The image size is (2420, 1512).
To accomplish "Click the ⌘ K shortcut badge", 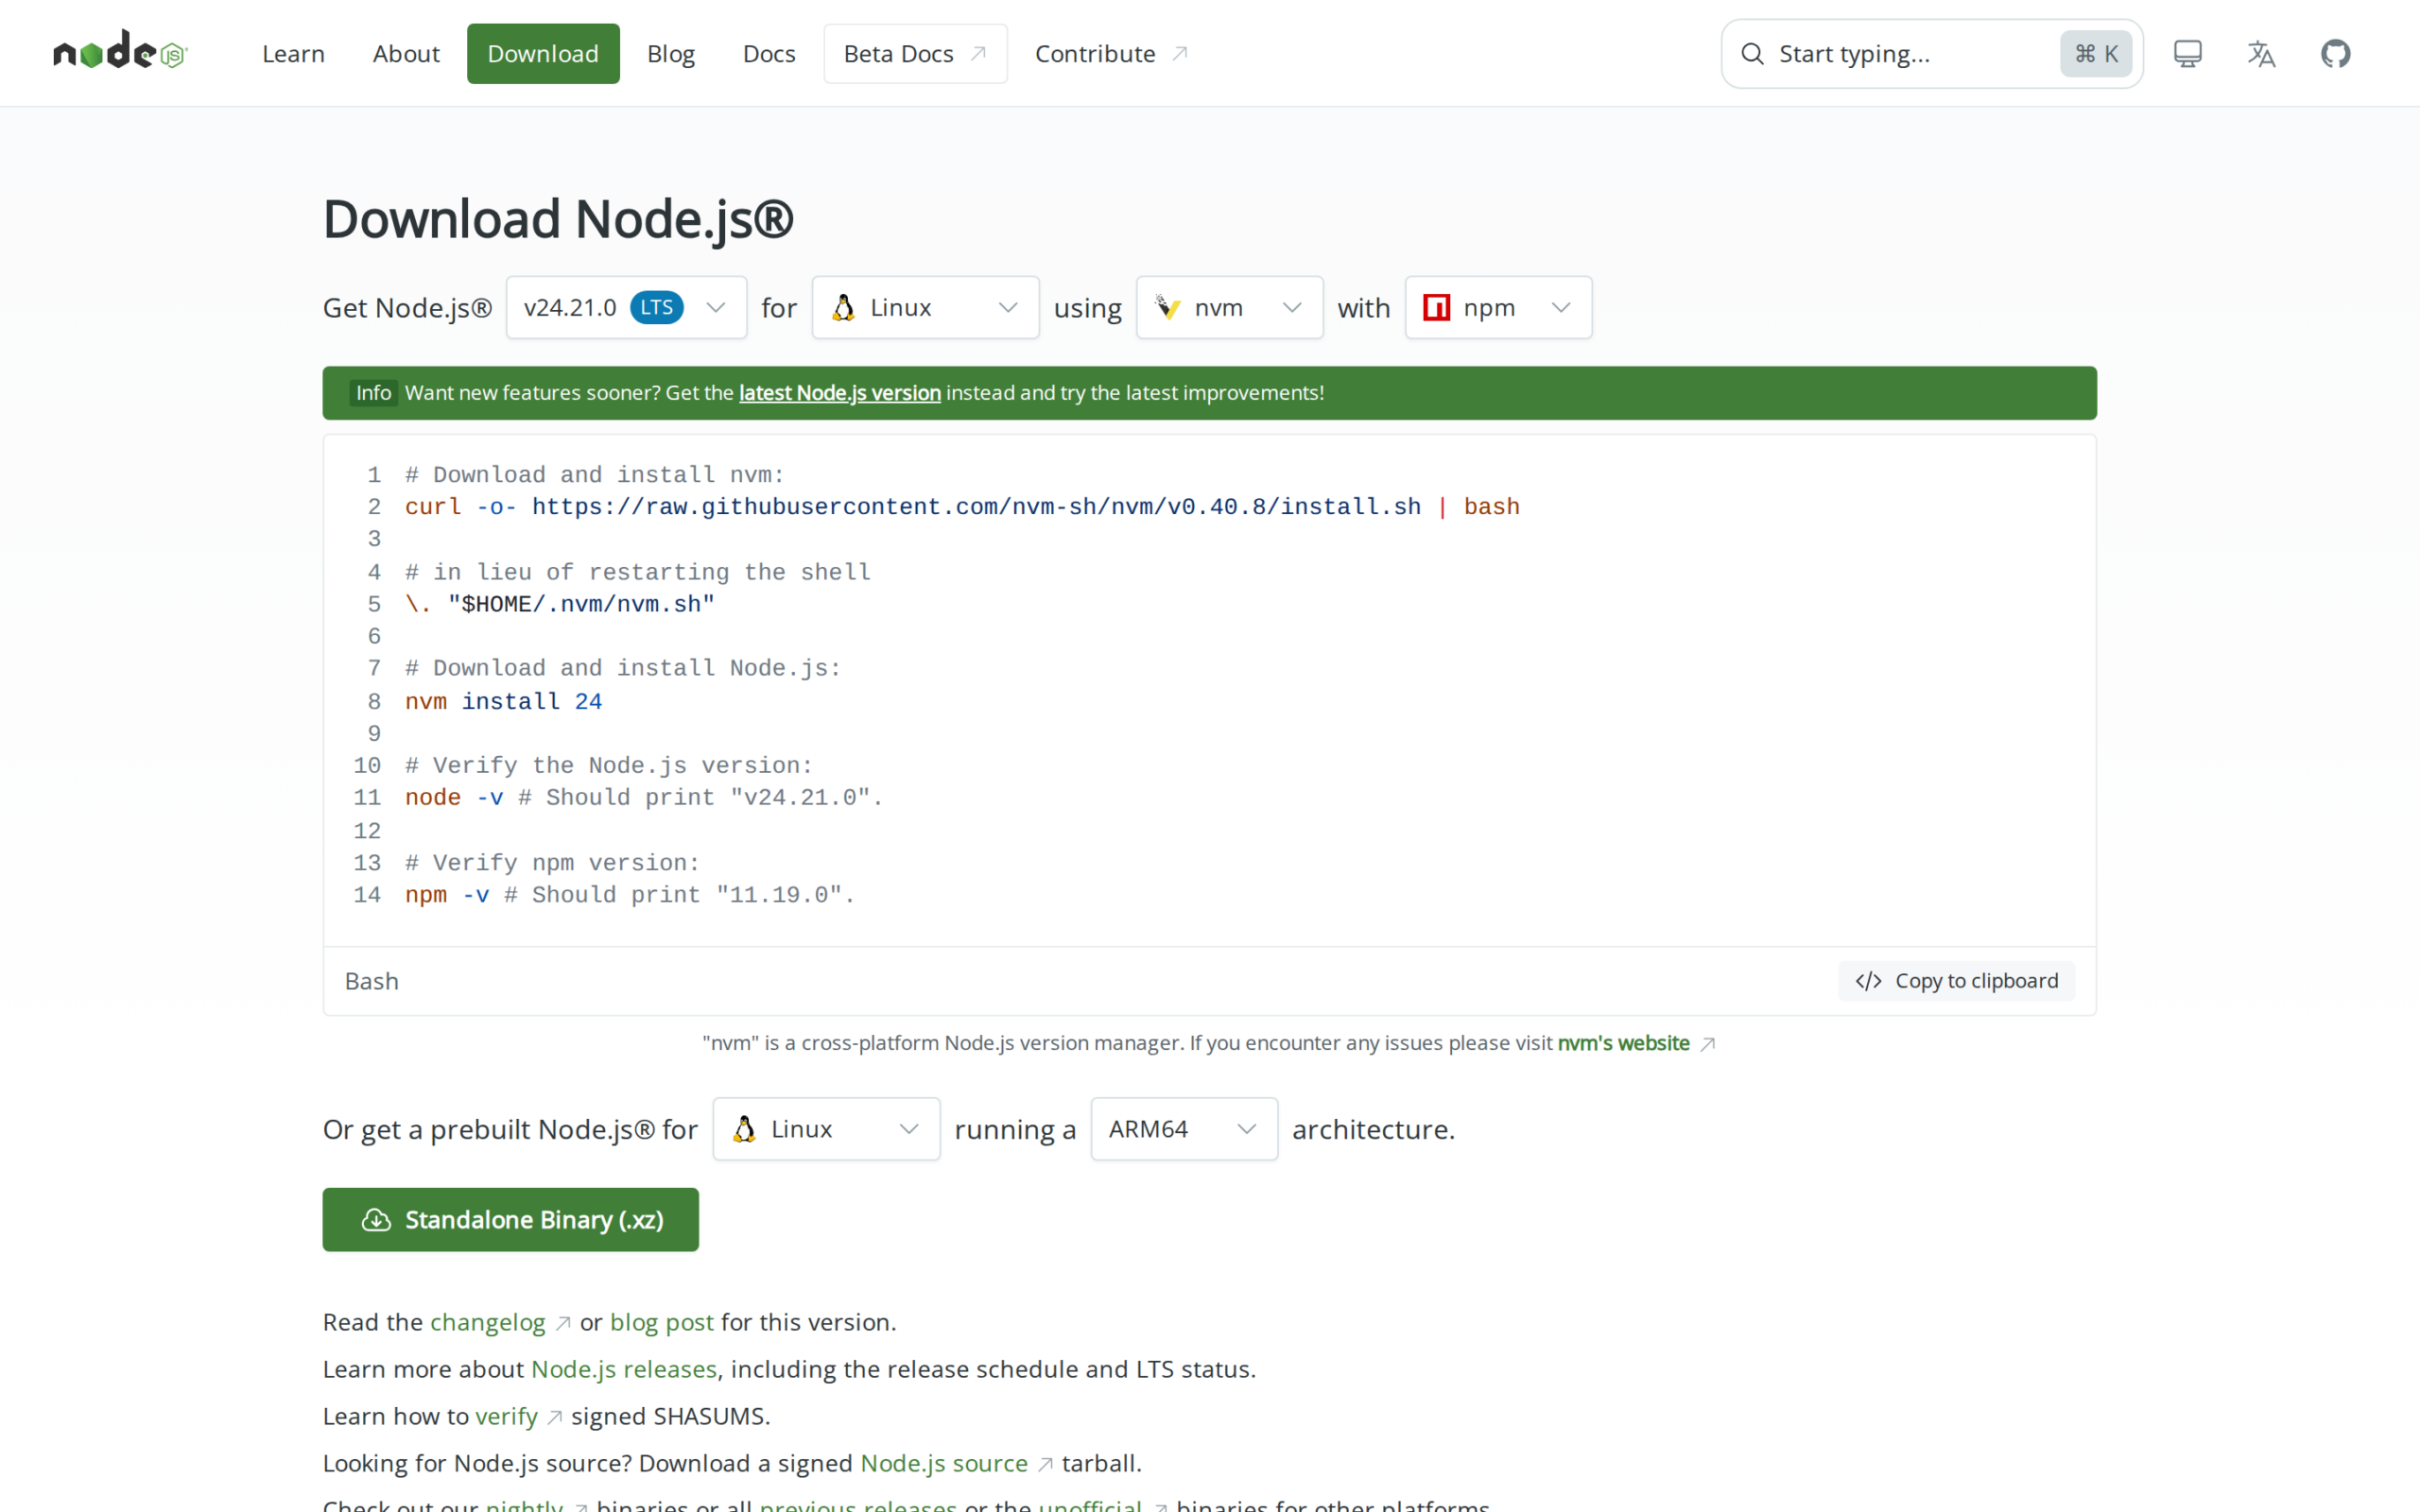I will (x=2096, y=54).
